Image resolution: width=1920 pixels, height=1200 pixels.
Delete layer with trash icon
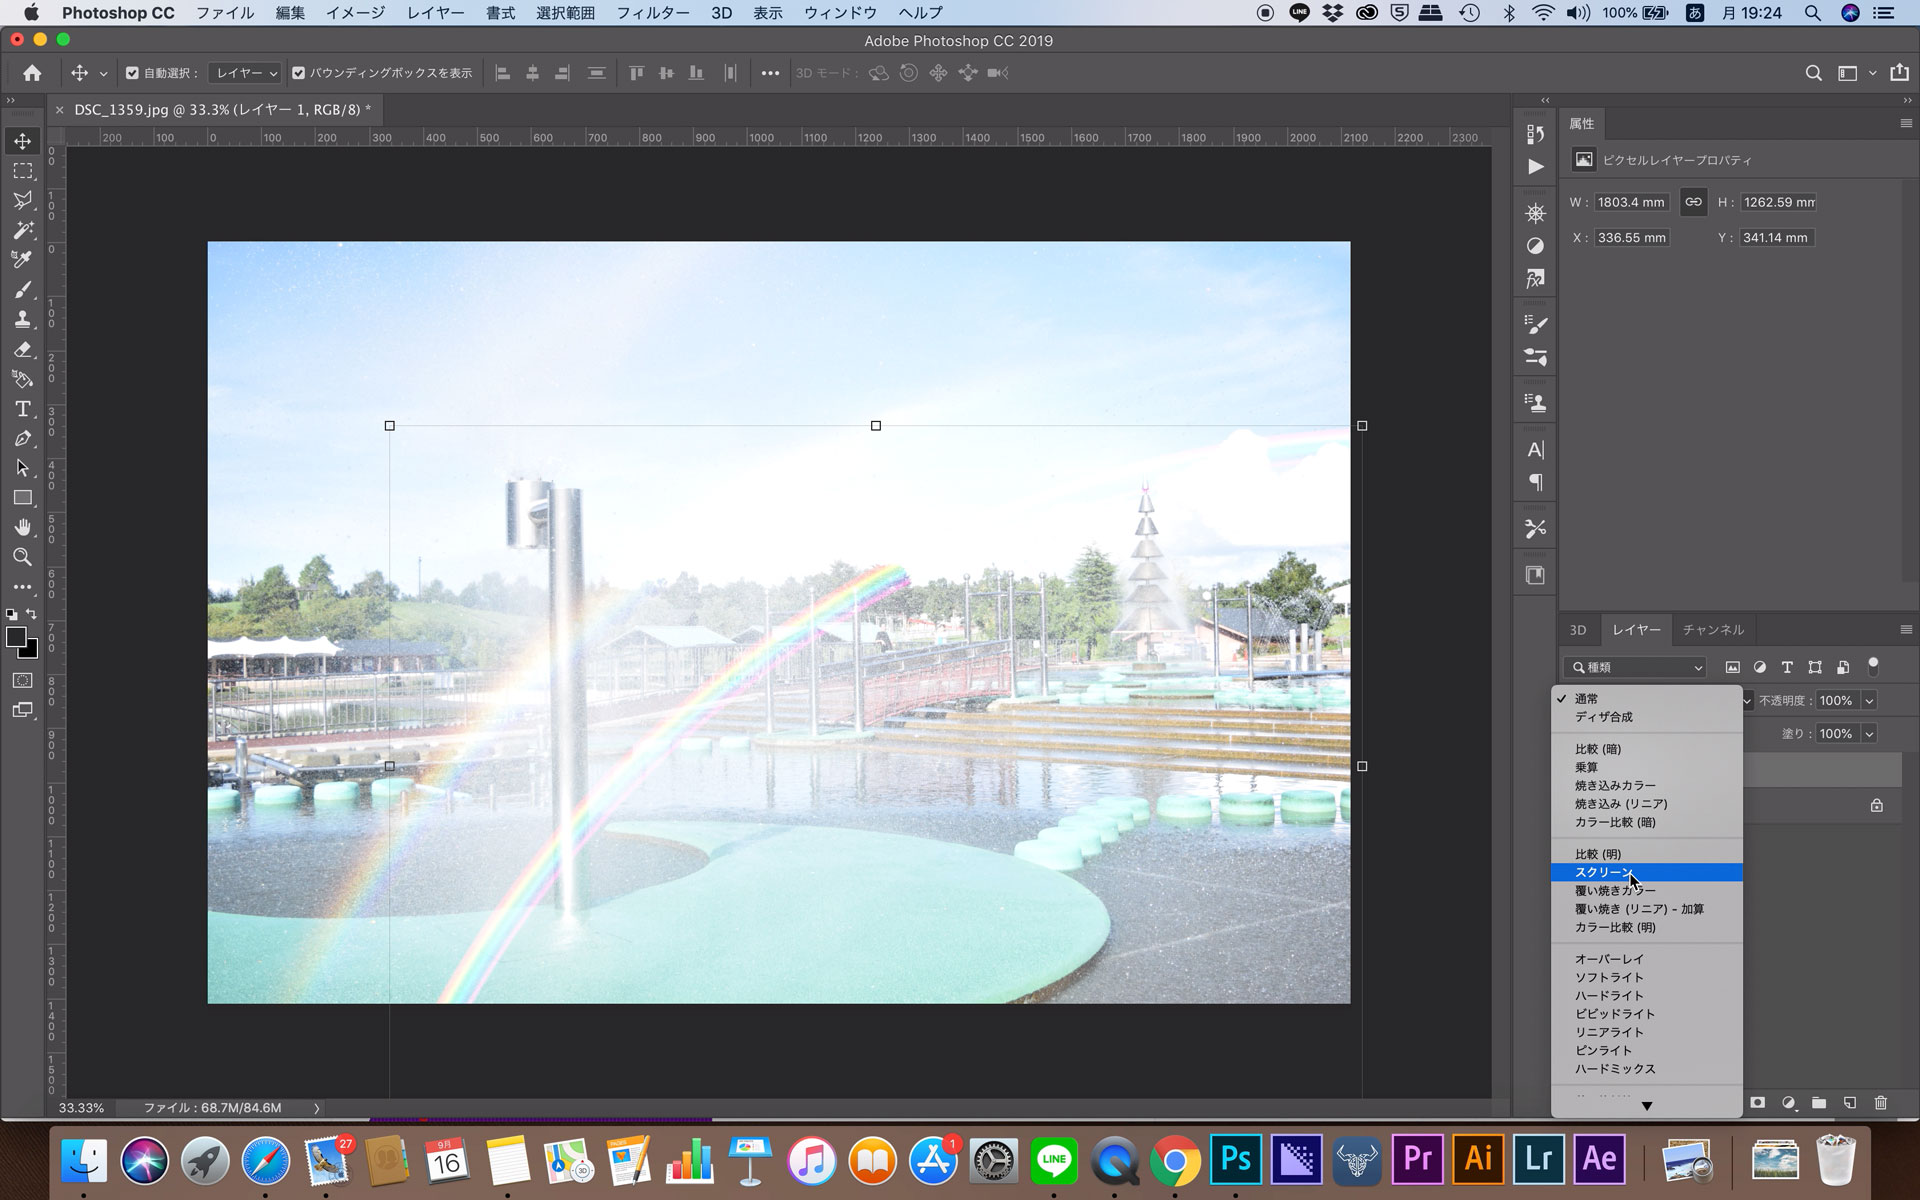pos(1880,1102)
